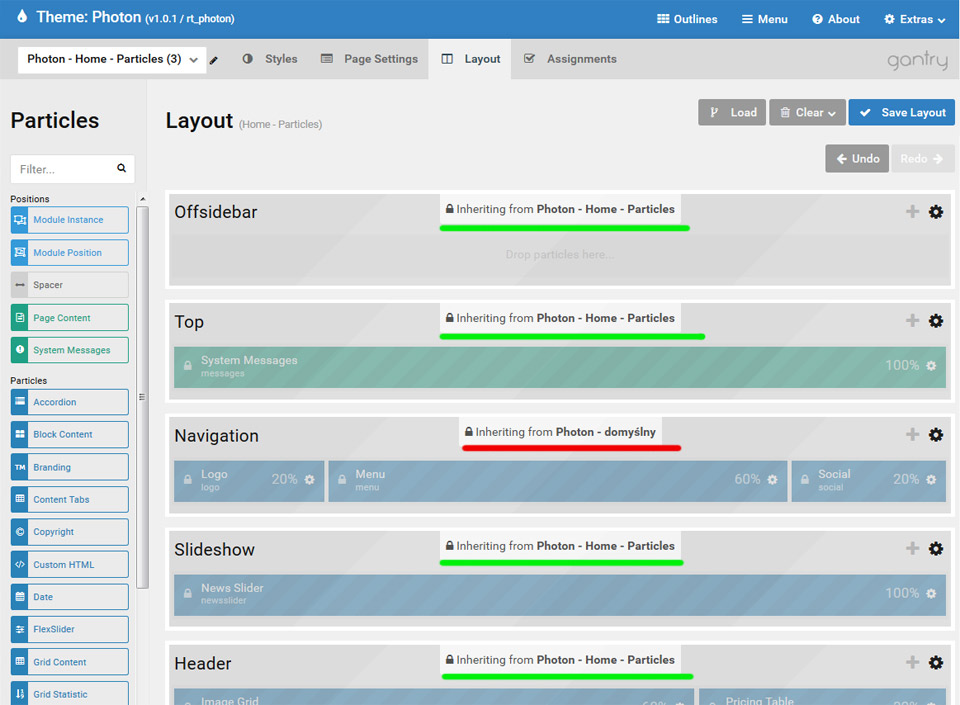Click the Logo particle block
Image resolution: width=960 pixels, height=705 pixels.
point(249,481)
